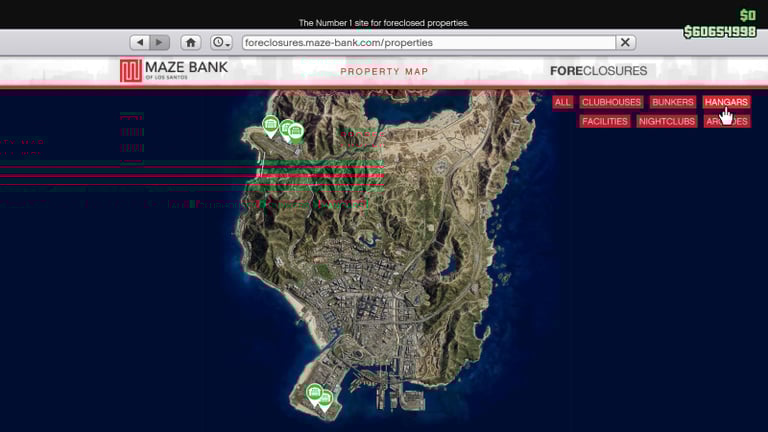This screenshot has width=768, height=432.
Task: Click the $0 cash amount text
Action: coord(748,15)
